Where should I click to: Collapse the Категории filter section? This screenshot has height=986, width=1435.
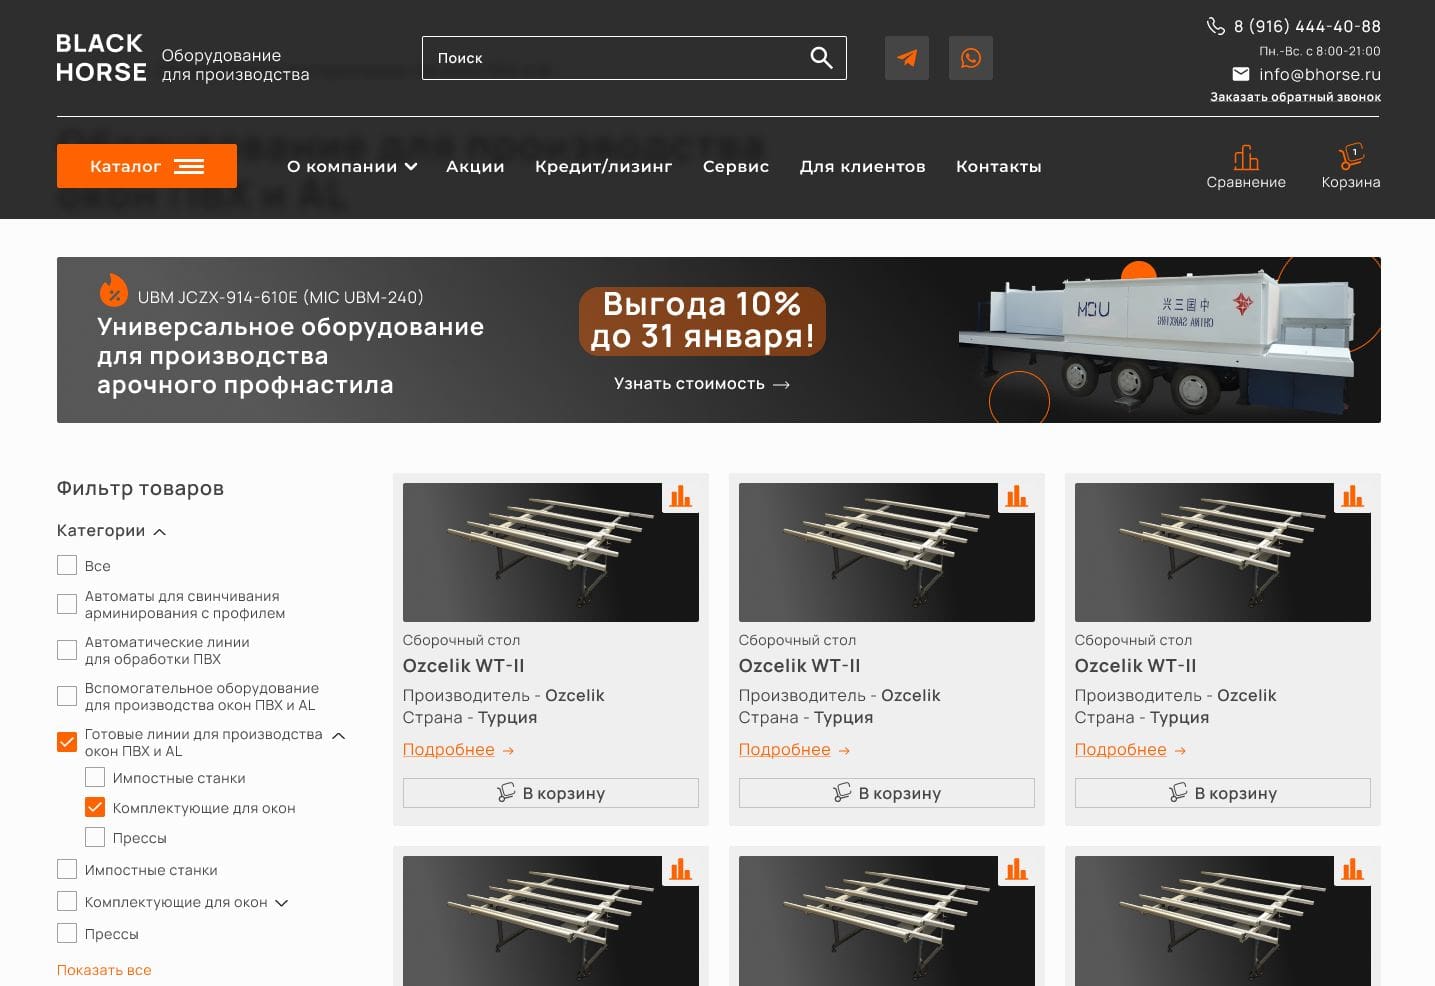[x=160, y=532]
